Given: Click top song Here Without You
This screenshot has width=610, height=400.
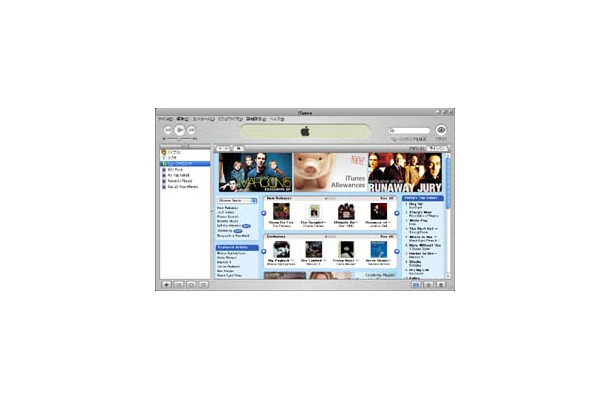Looking at the screenshot, I should pyautogui.click(x=425, y=245).
